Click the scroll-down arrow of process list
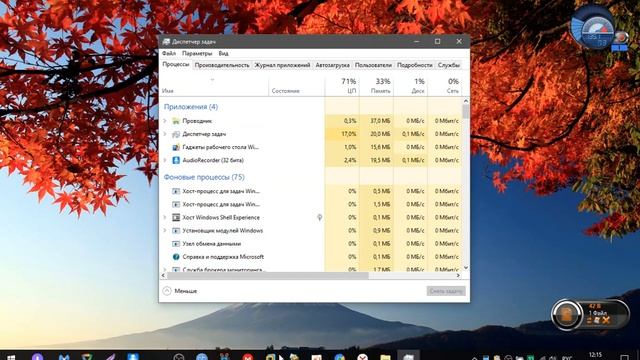 (466, 268)
